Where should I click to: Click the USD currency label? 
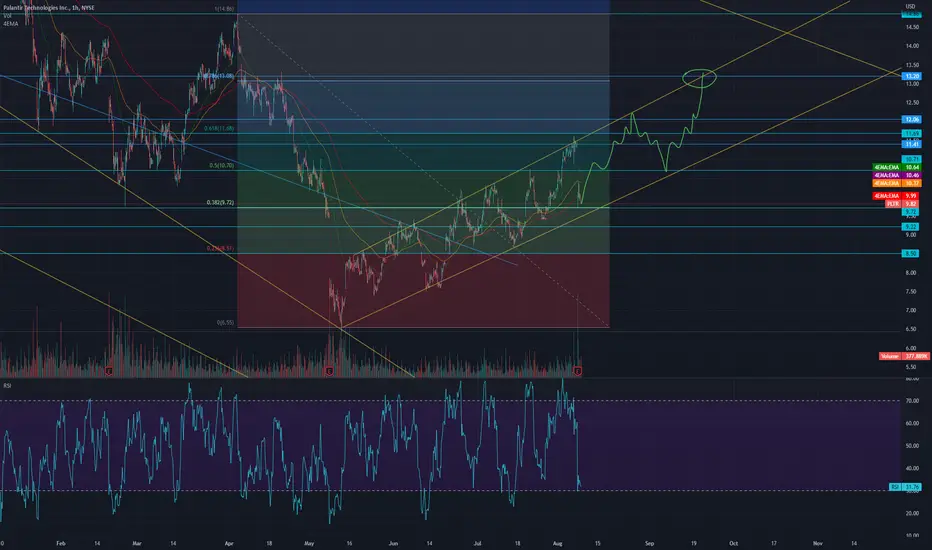point(911,6)
